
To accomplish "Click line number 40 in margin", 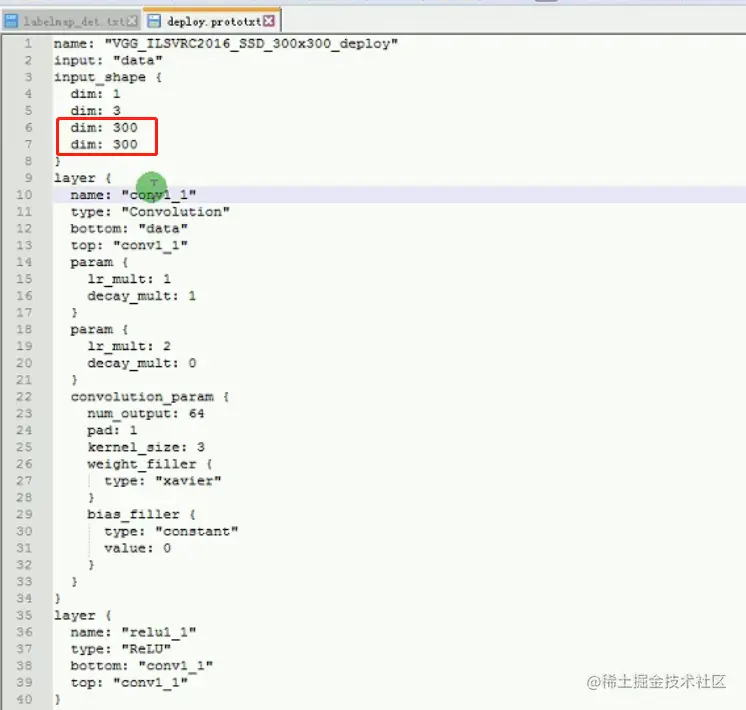I will point(24,700).
